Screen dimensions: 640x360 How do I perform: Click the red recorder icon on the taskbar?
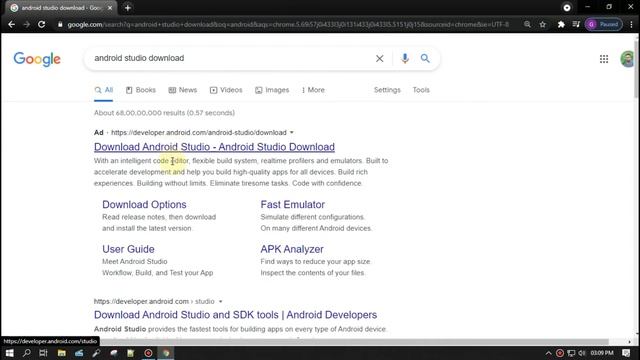click(149, 353)
